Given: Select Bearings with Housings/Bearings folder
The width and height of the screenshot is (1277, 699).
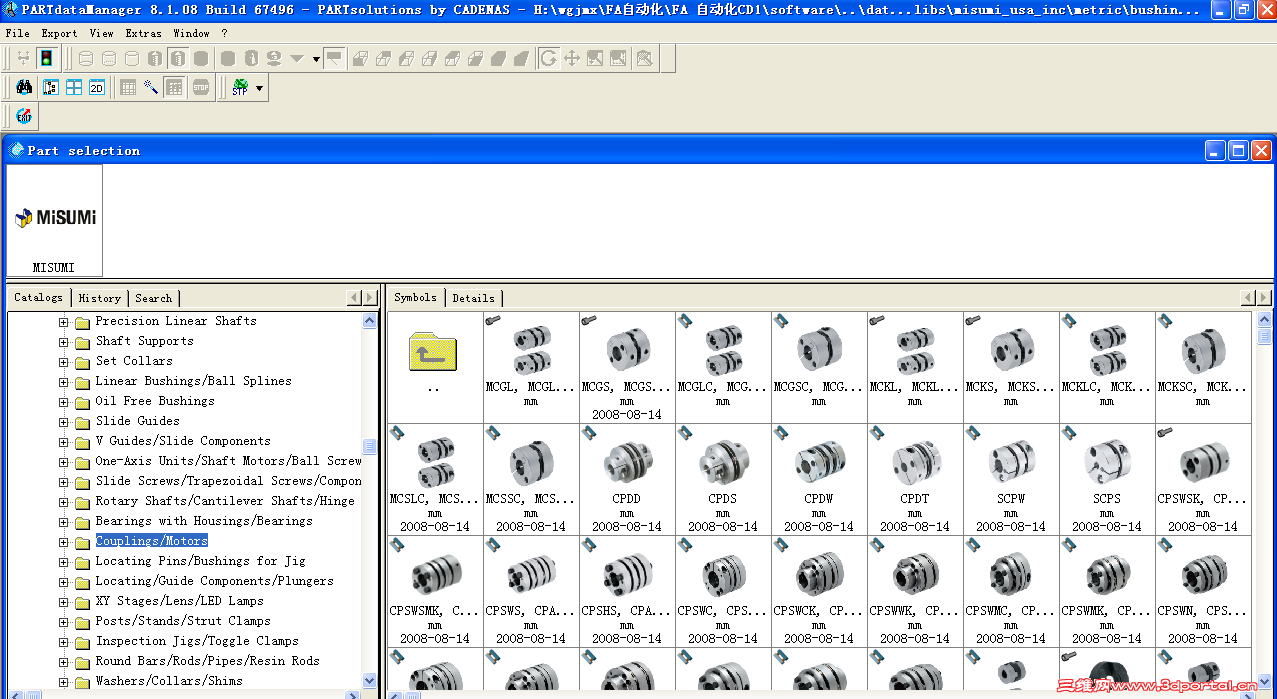Looking at the screenshot, I should pos(204,521).
